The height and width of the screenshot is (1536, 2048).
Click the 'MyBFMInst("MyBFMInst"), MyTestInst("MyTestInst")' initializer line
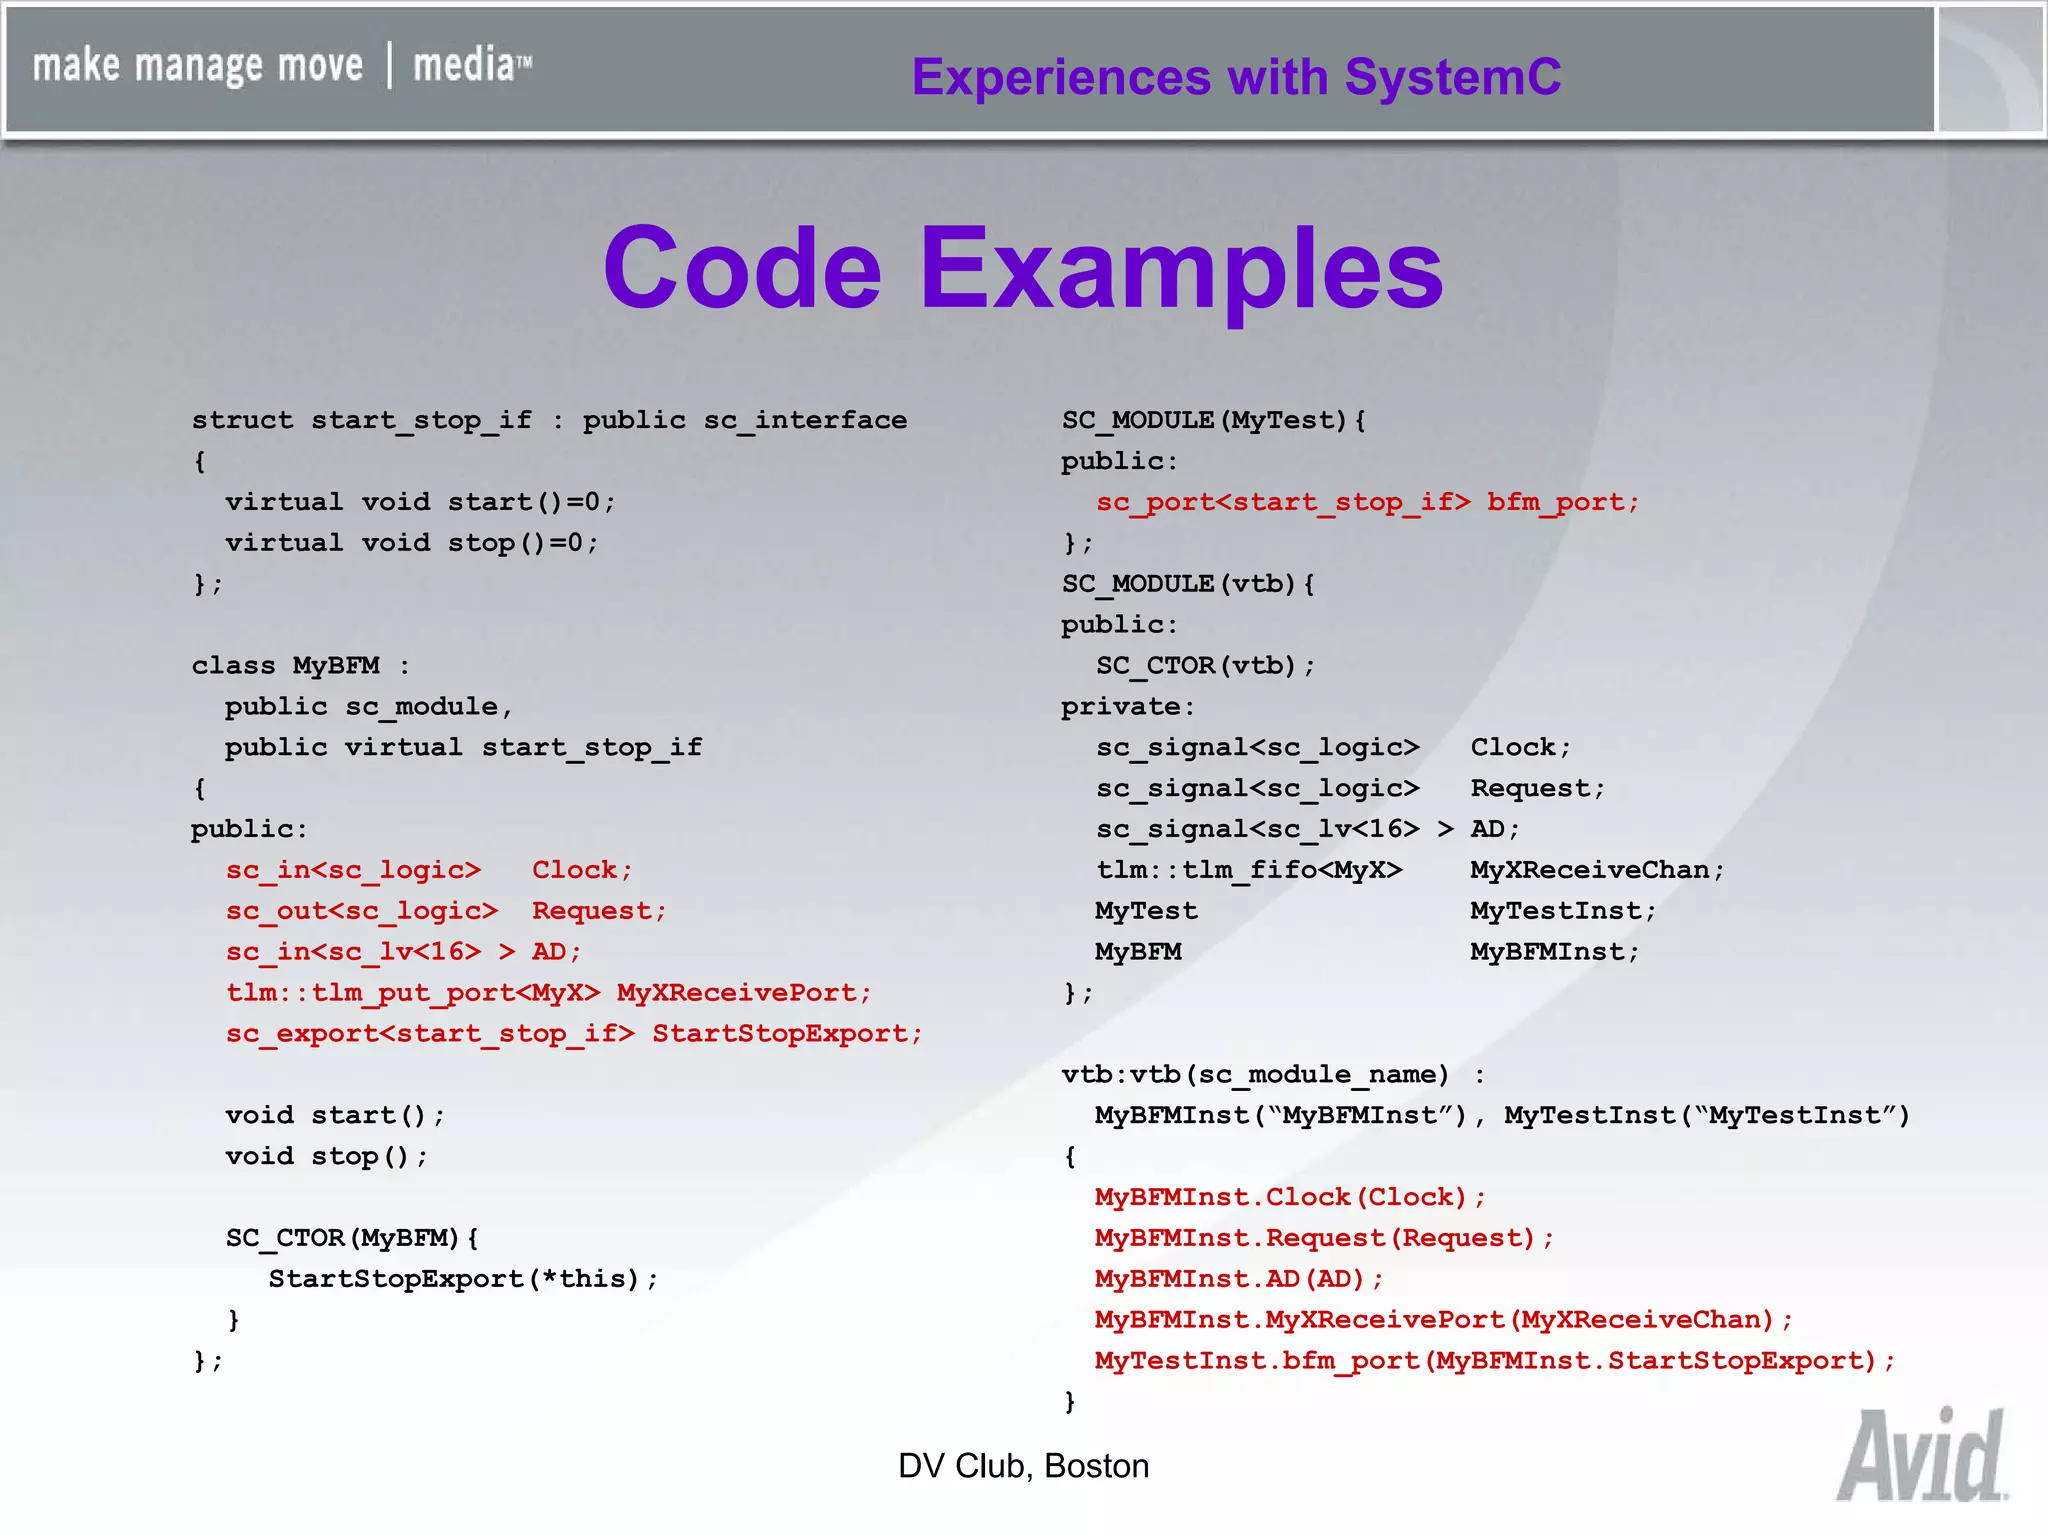[1502, 1116]
